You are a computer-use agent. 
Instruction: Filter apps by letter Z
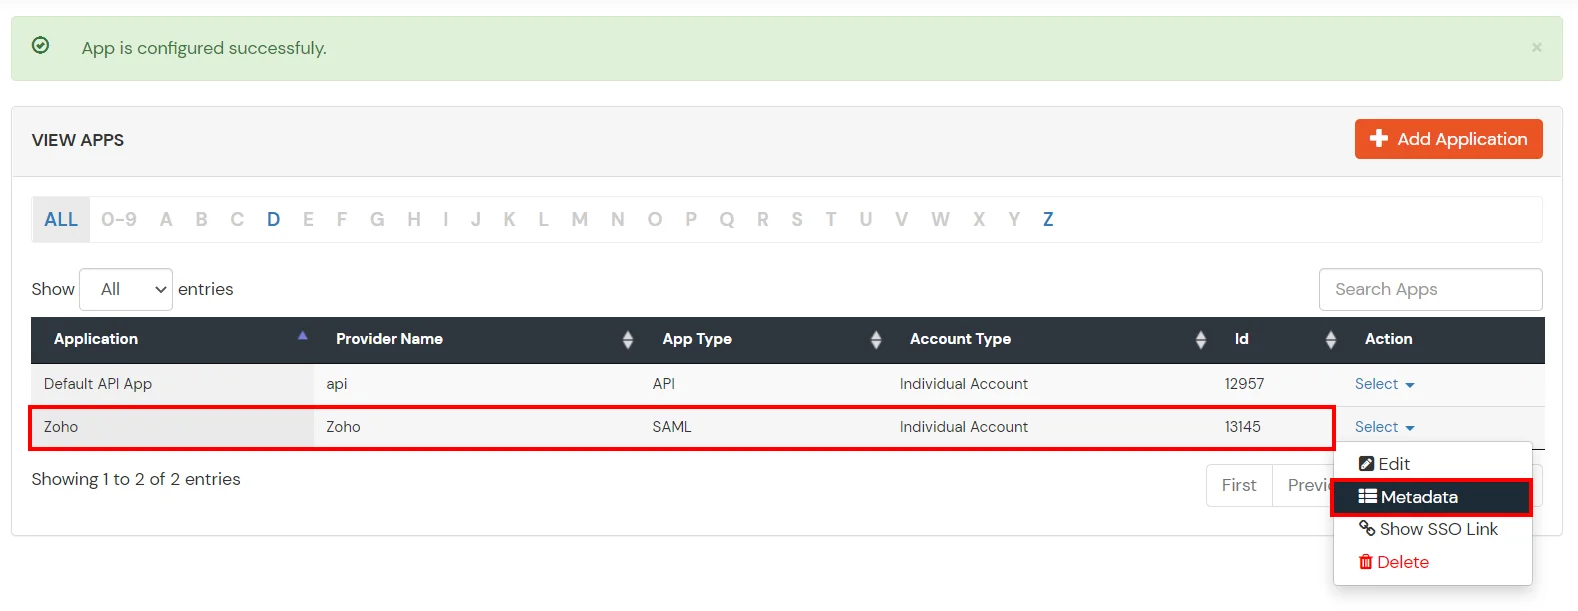(x=1048, y=219)
